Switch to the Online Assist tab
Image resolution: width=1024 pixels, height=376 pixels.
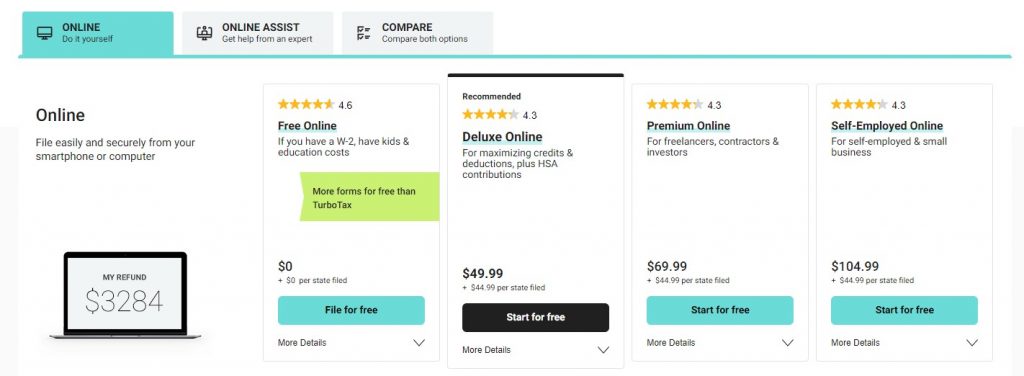point(257,33)
